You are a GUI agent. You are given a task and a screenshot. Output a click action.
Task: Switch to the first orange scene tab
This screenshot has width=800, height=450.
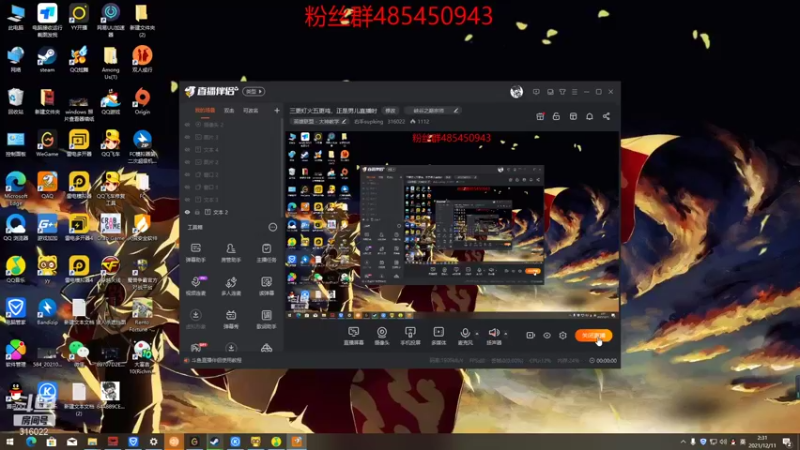click(205, 110)
